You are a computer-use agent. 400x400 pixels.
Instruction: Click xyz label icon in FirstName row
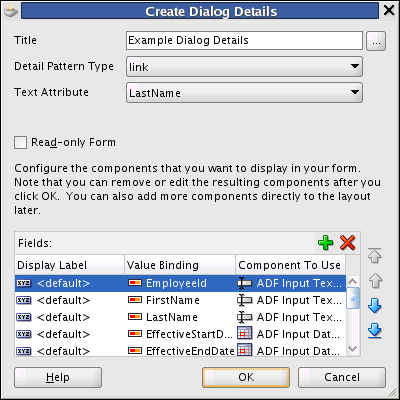pyautogui.click(x=24, y=300)
